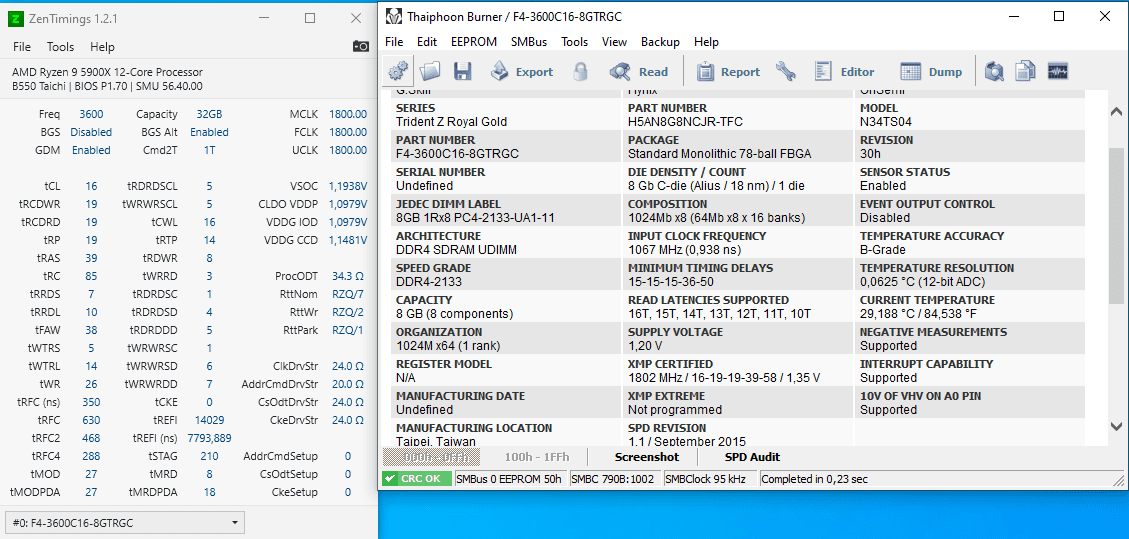
Task: Open the File menu in ZenTimings
Action: coord(22,47)
